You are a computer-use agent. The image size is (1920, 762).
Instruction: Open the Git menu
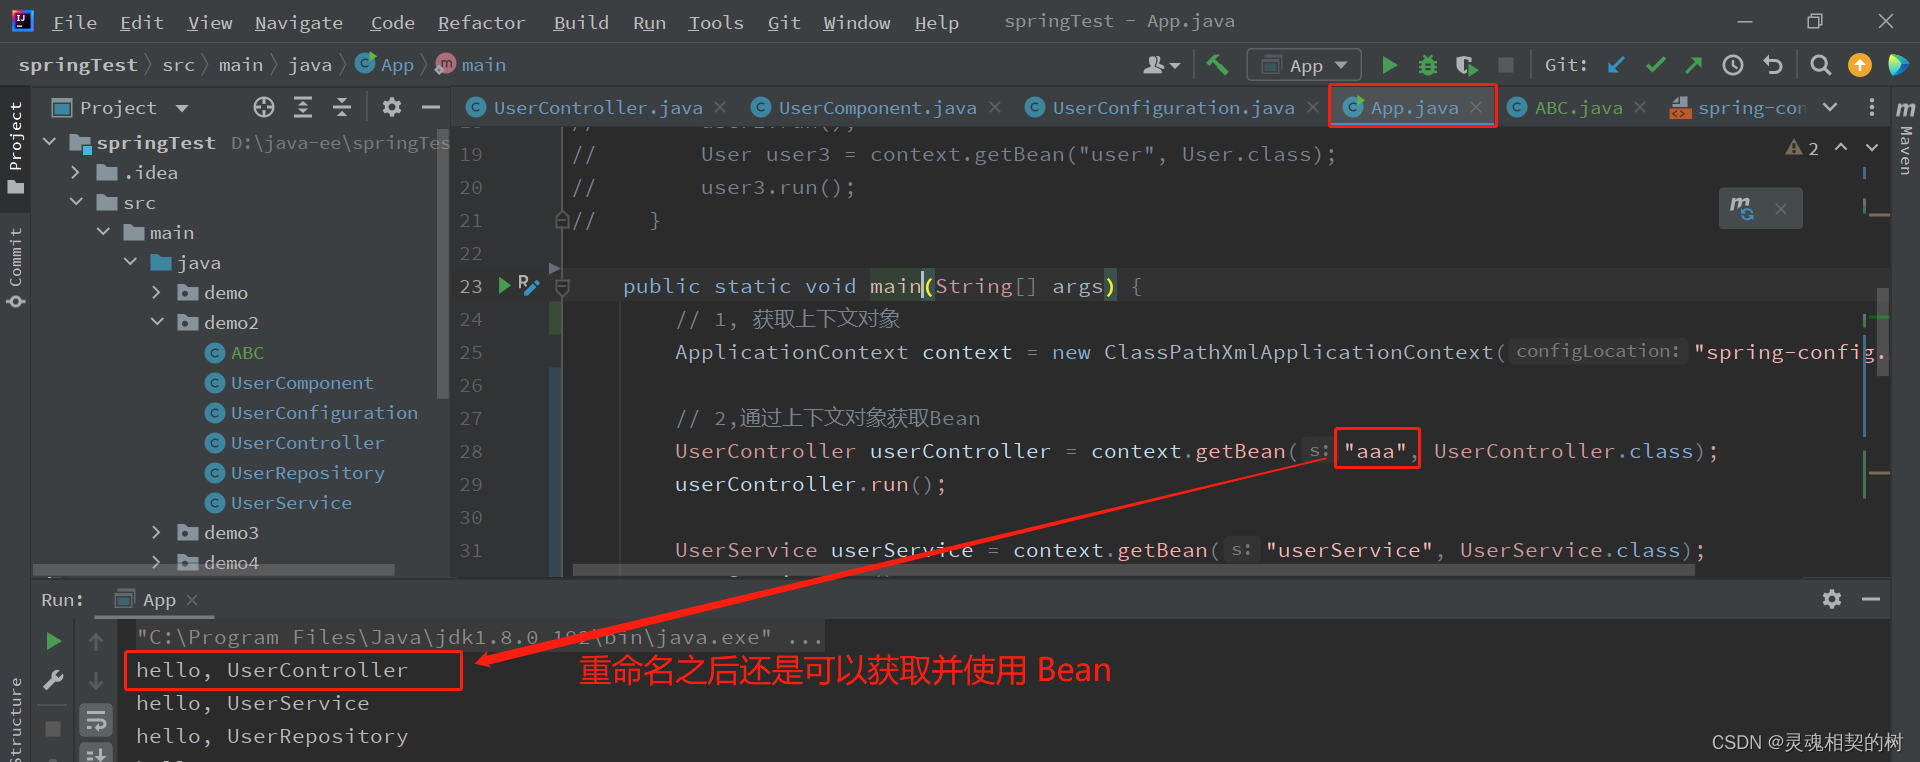(784, 22)
